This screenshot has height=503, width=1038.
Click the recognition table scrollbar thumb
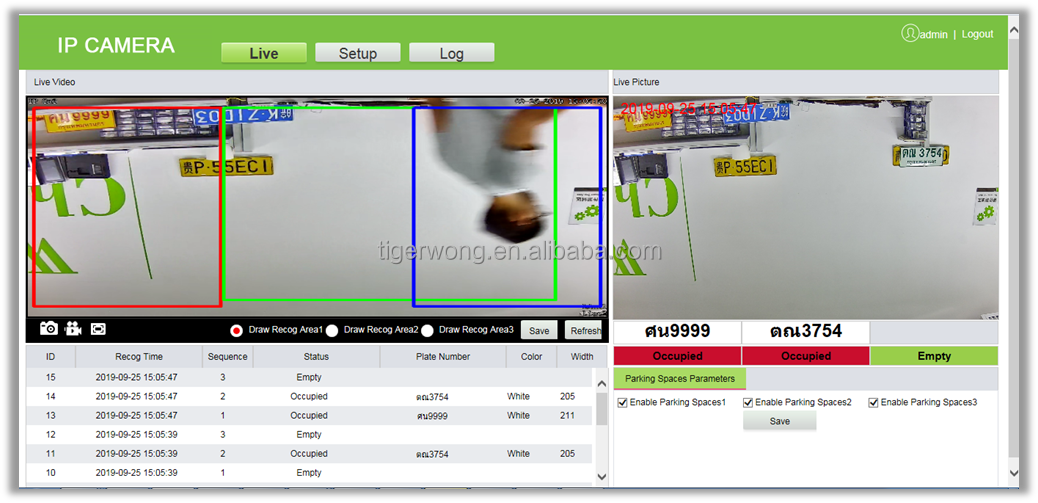coord(602,408)
